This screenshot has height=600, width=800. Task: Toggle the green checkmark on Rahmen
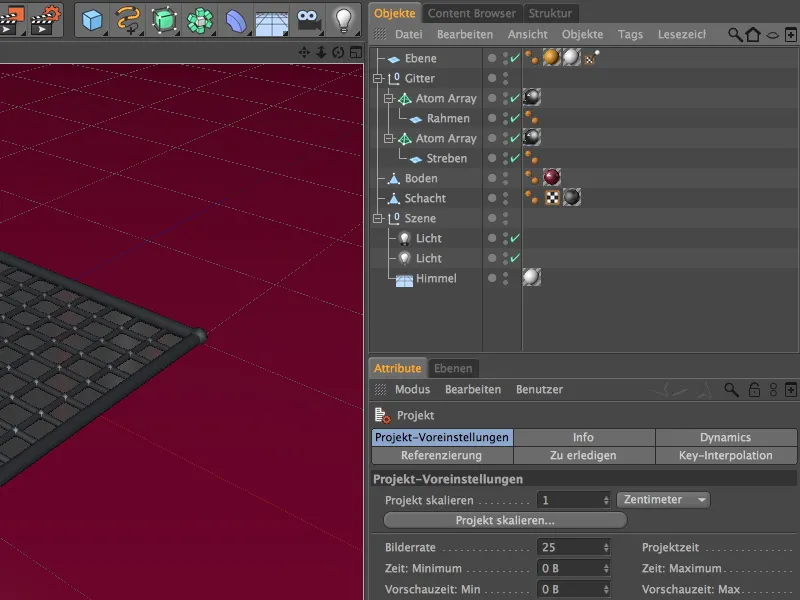515,118
